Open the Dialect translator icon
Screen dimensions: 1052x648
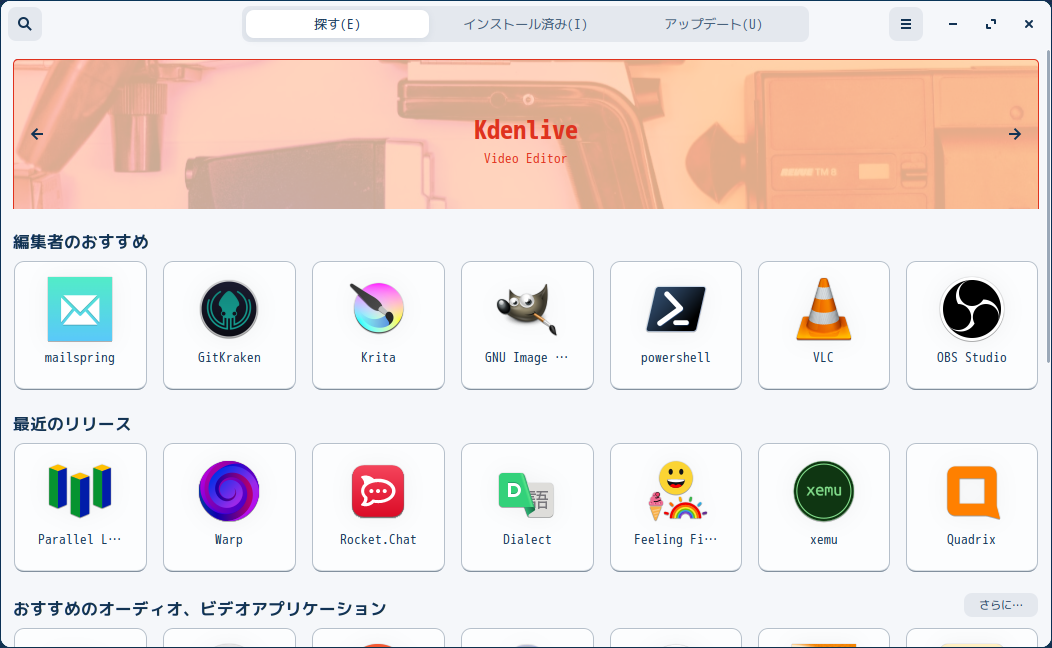(x=527, y=495)
